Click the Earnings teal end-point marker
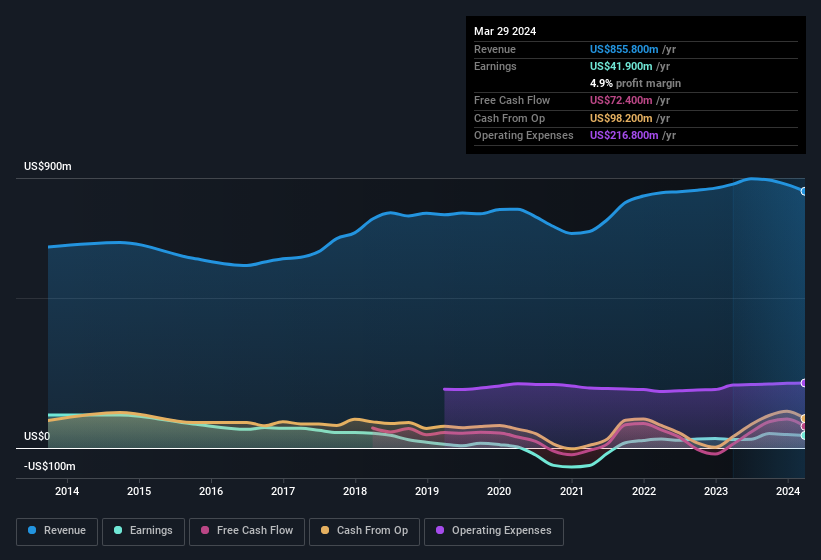This screenshot has height=560, width=821. 804,435
